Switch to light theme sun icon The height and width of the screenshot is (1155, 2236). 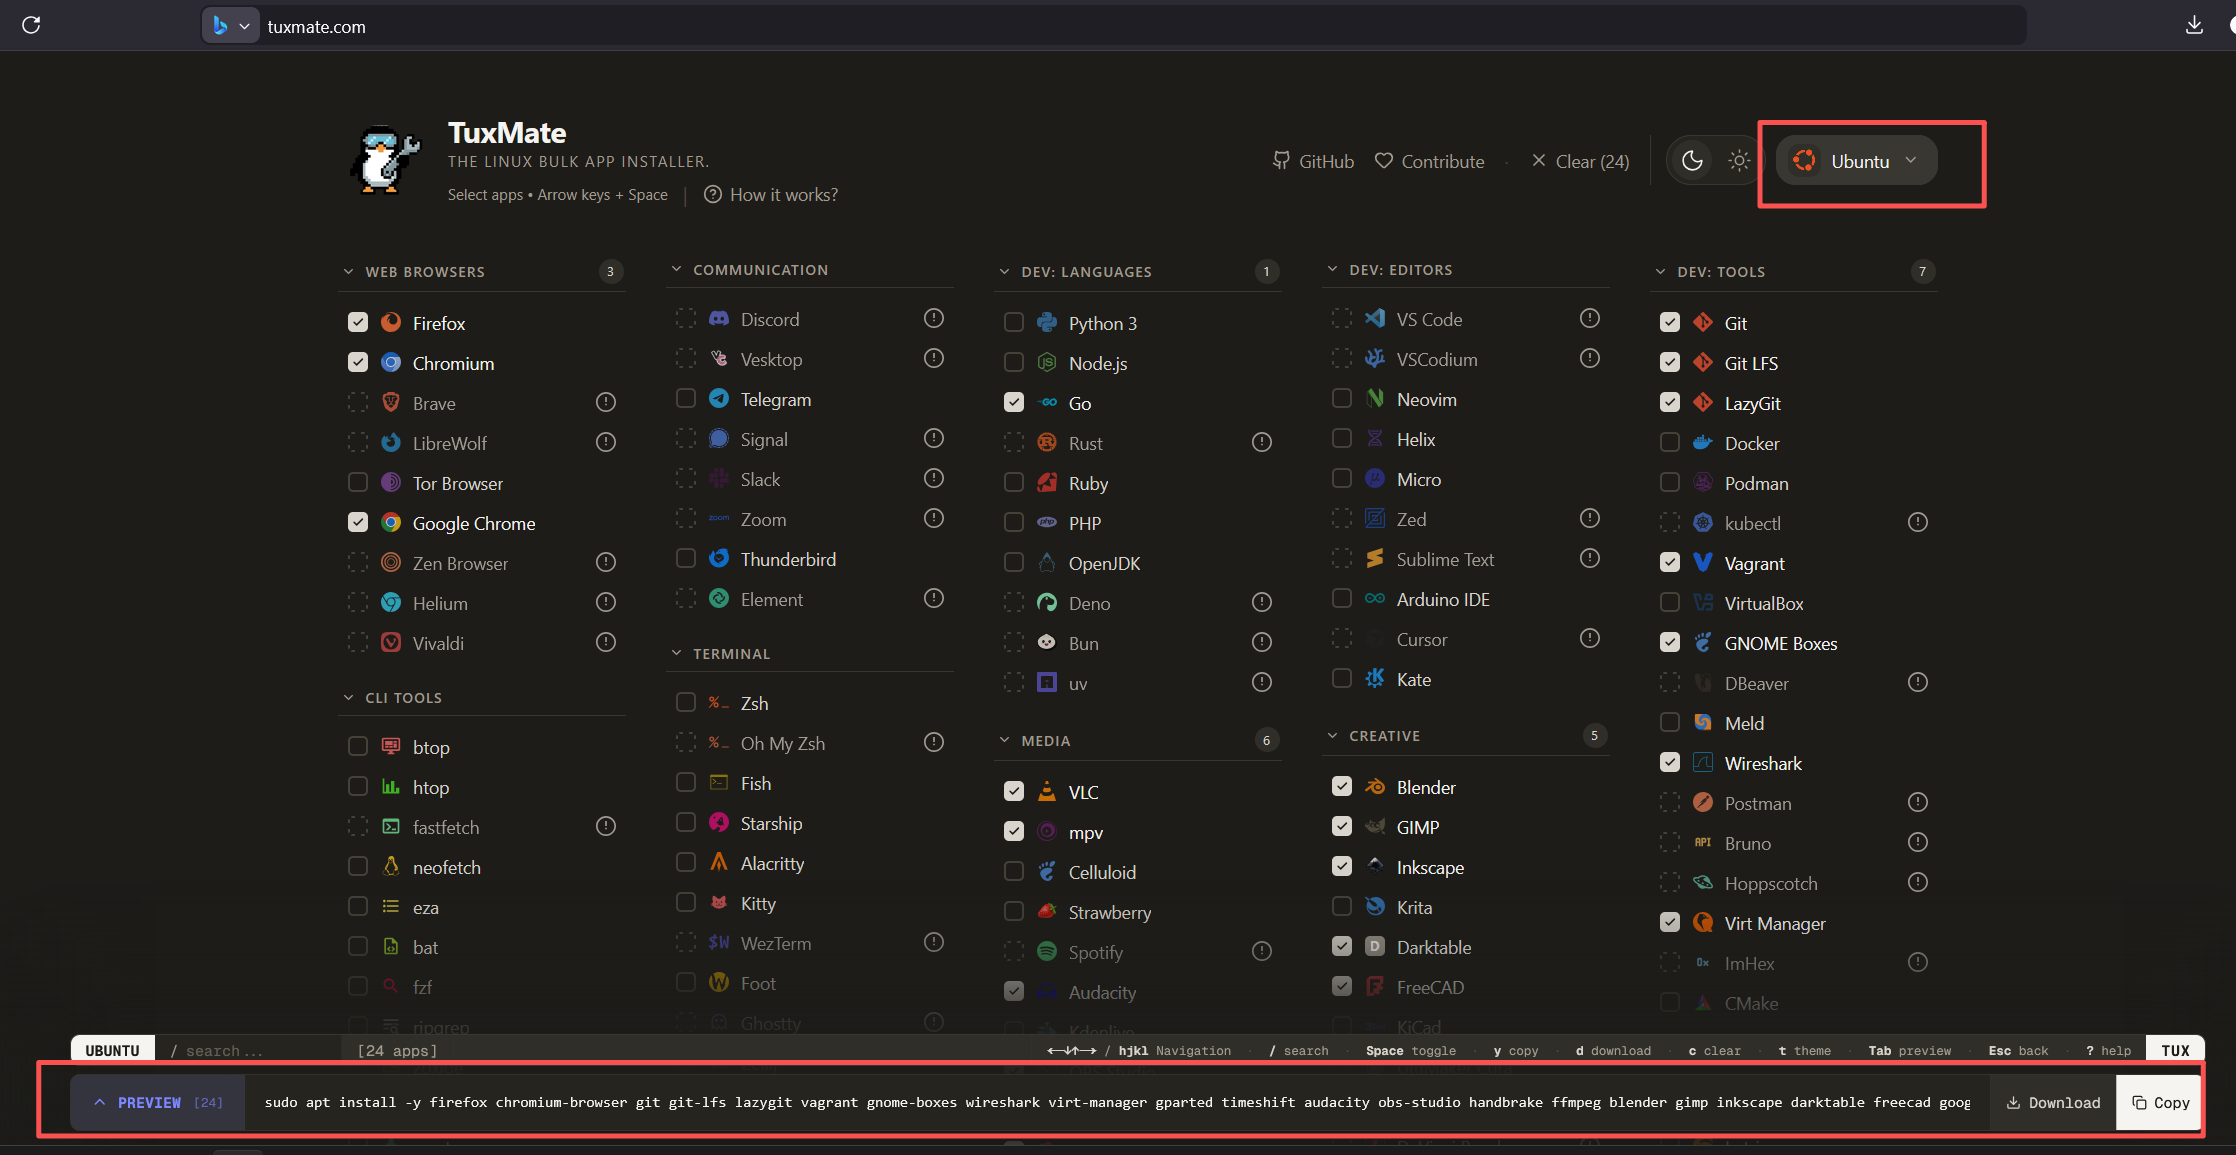coord(1739,161)
